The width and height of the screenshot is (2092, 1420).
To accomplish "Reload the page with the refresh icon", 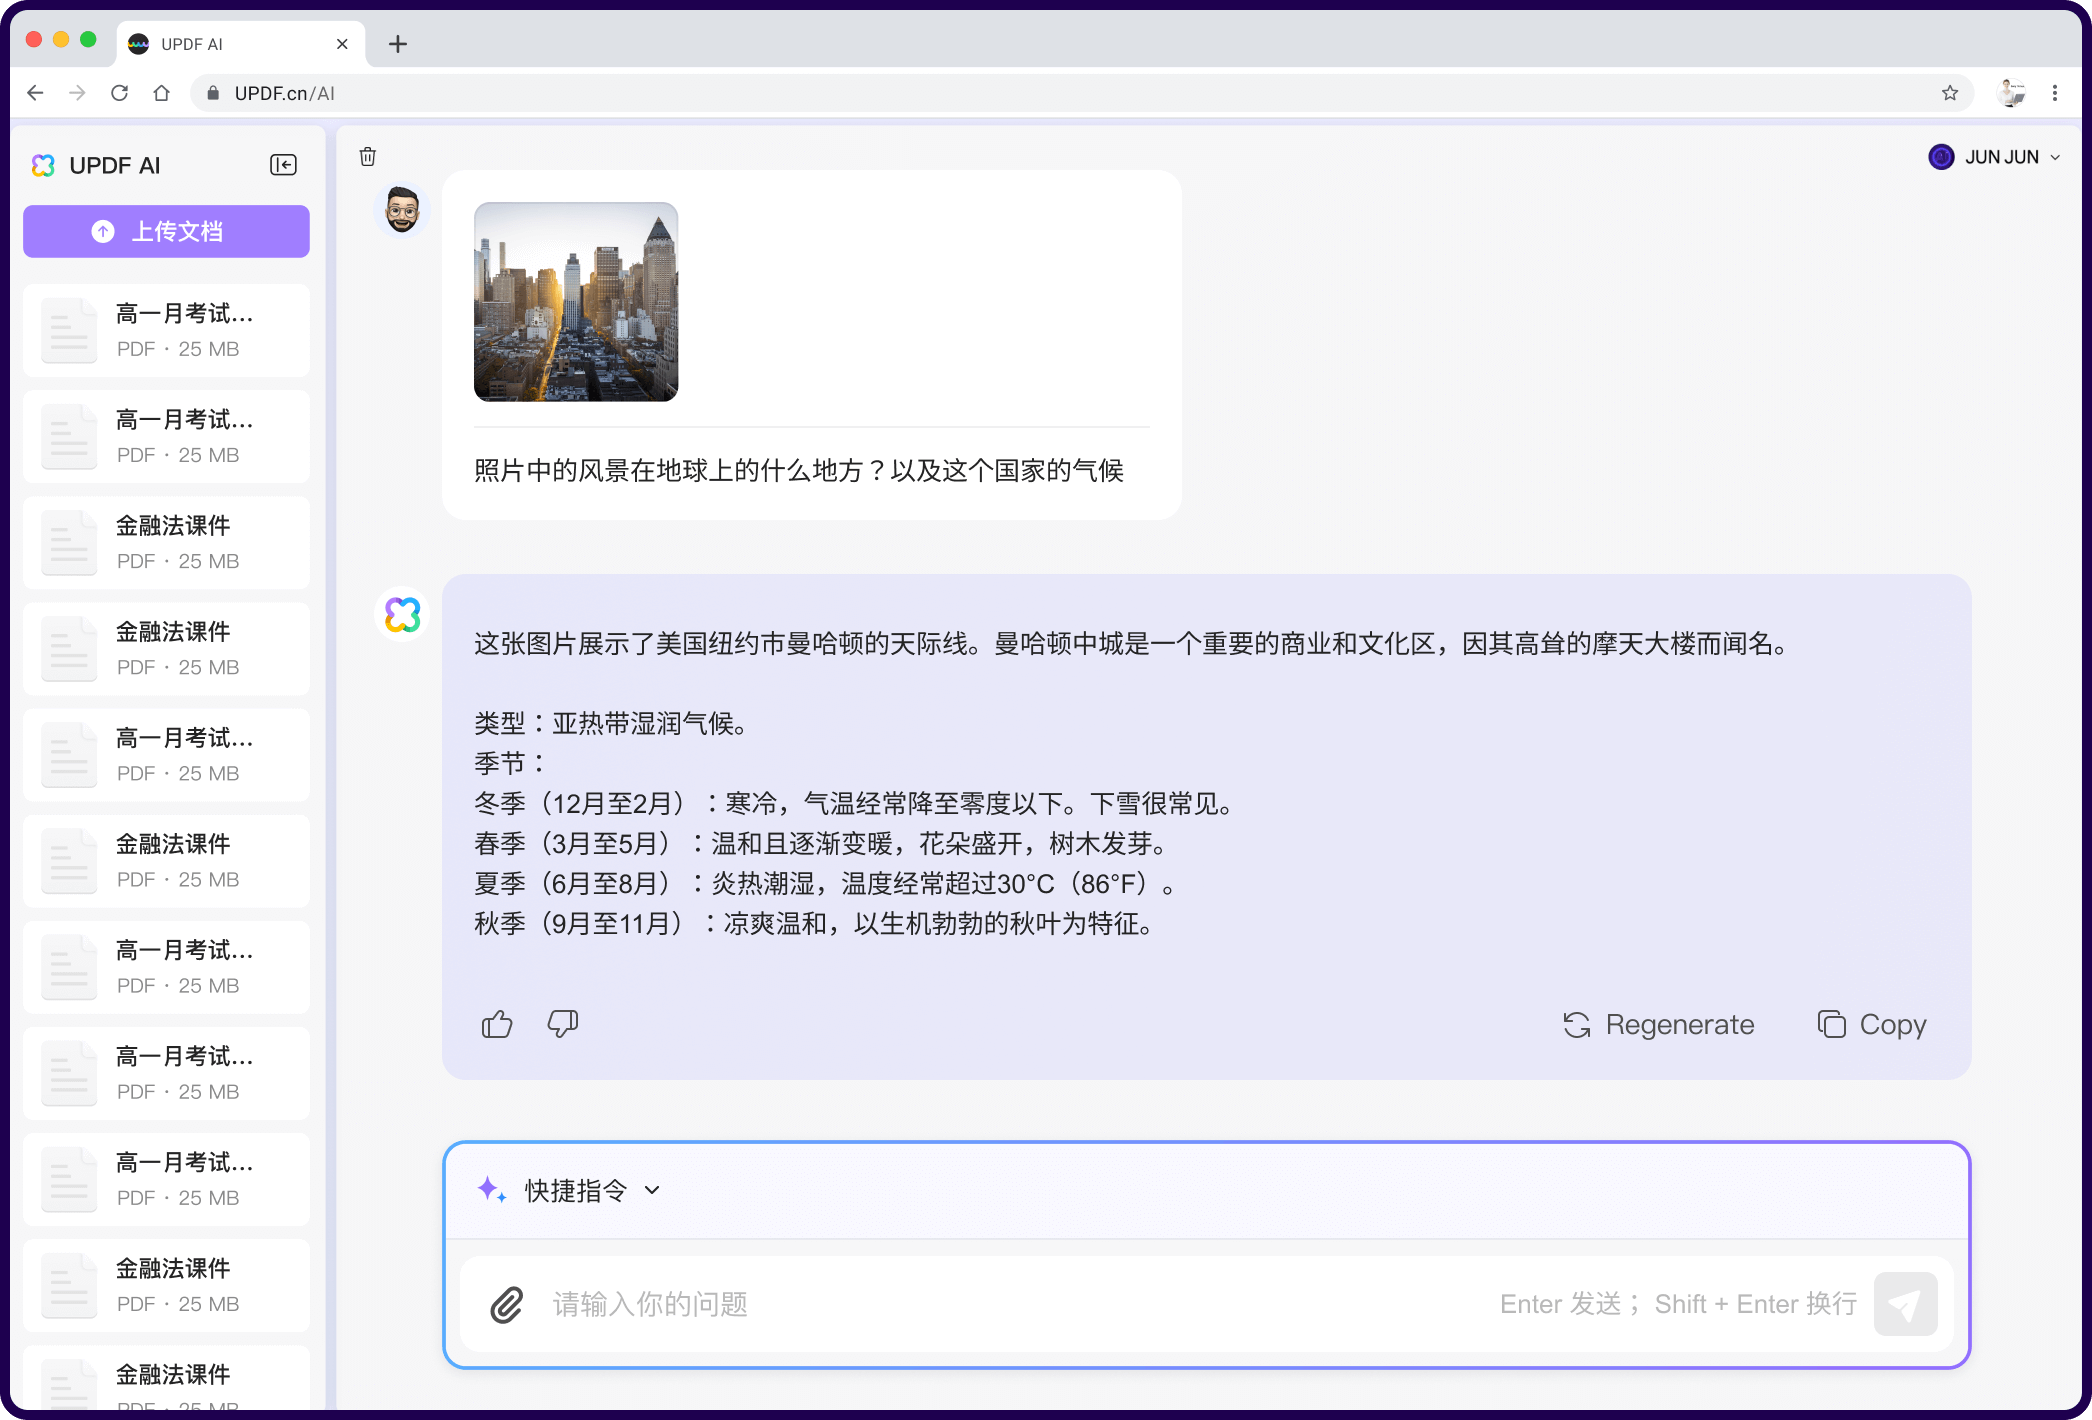I will coord(120,93).
